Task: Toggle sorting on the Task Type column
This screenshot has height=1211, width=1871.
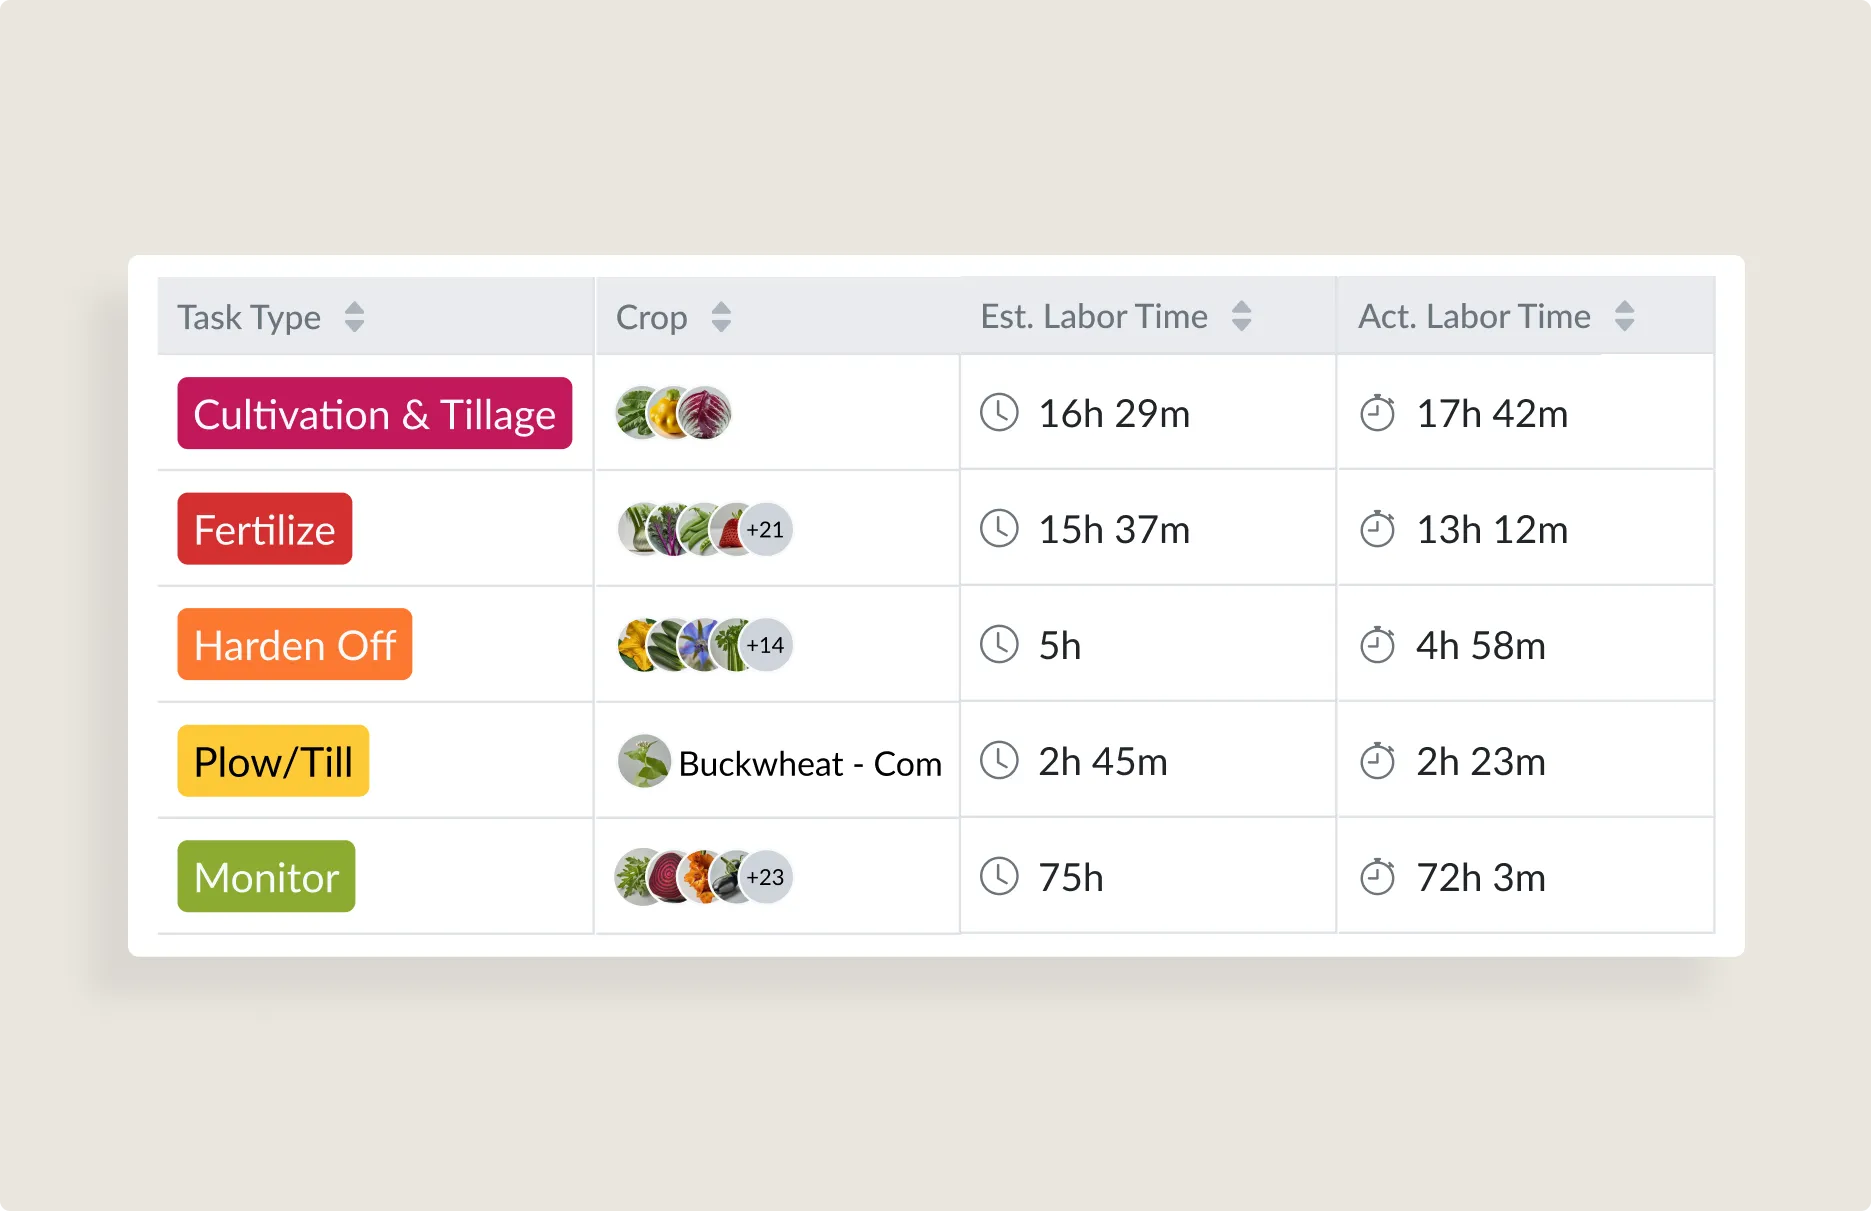Action: [355, 316]
